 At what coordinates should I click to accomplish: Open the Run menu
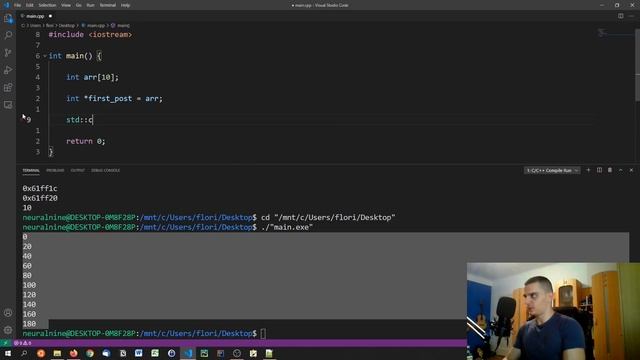point(90,5)
